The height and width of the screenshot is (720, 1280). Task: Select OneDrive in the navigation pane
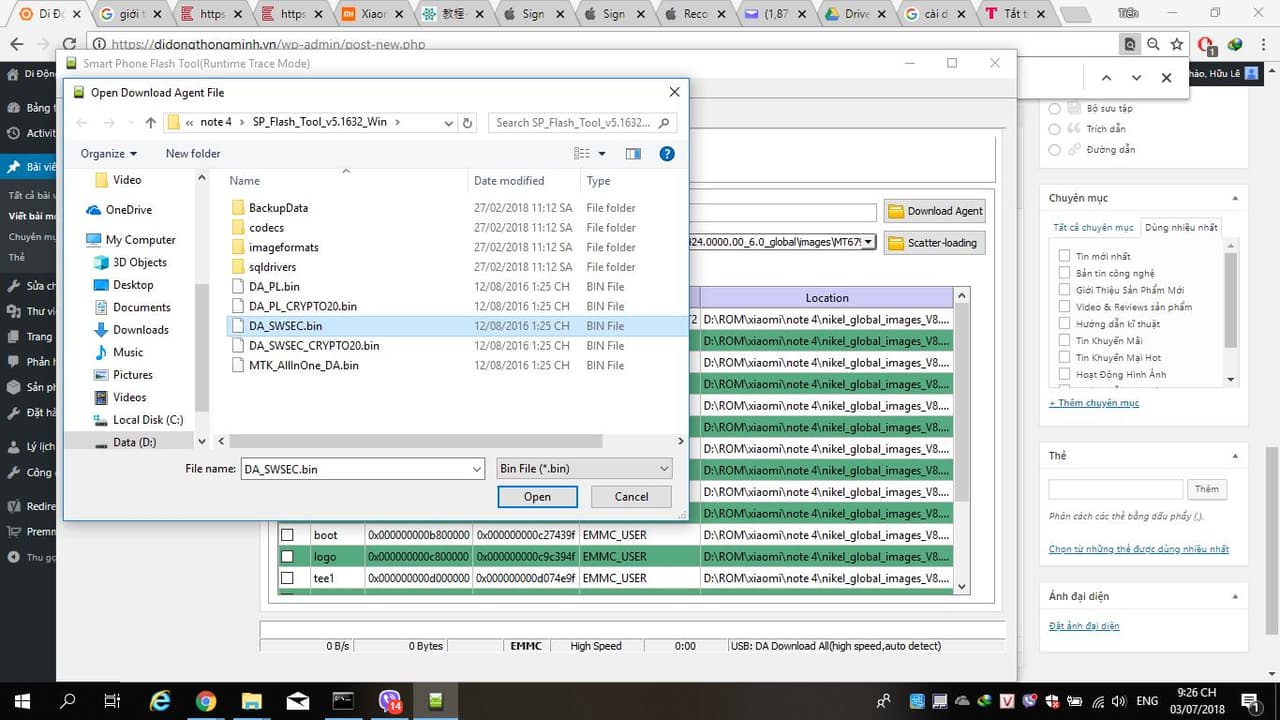tap(128, 210)
